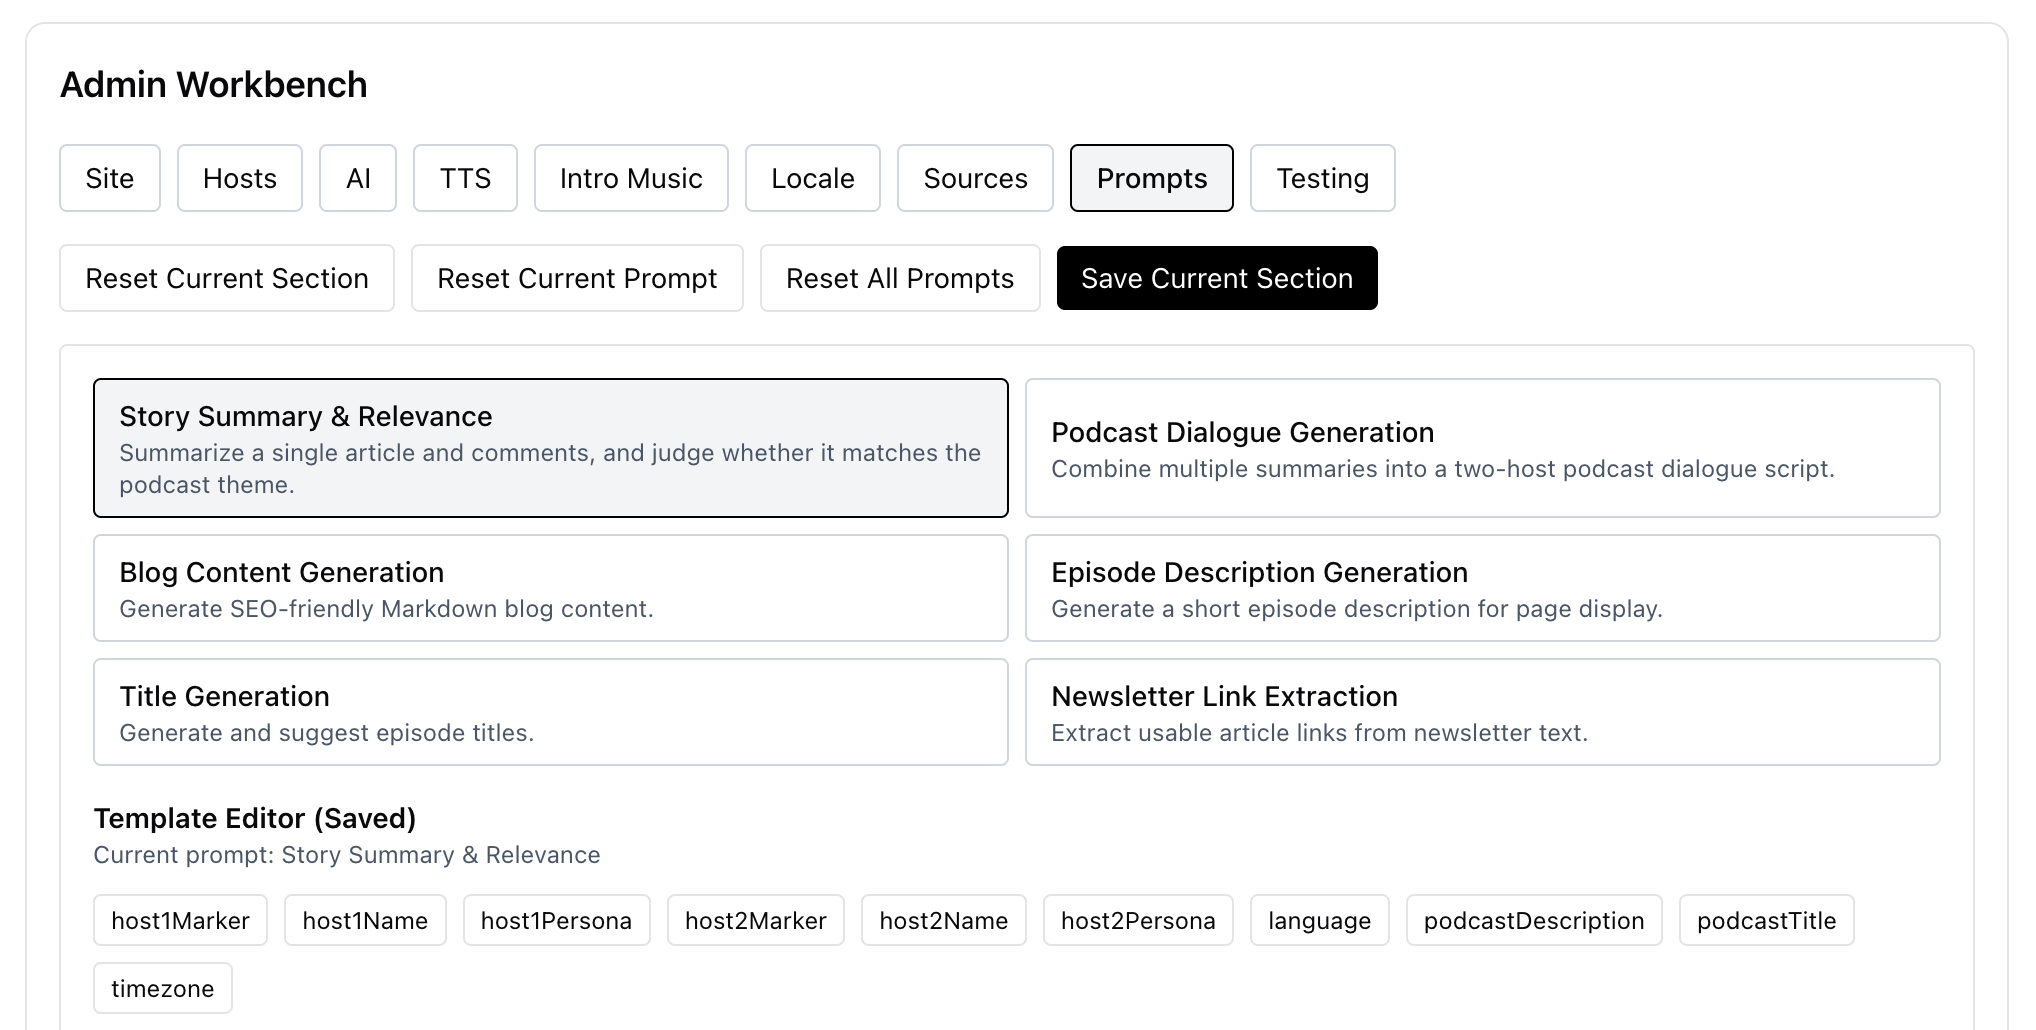Click the language variable chip
The width and height of the screenshot is (2036, 1030).
[x=1318, y=920]
